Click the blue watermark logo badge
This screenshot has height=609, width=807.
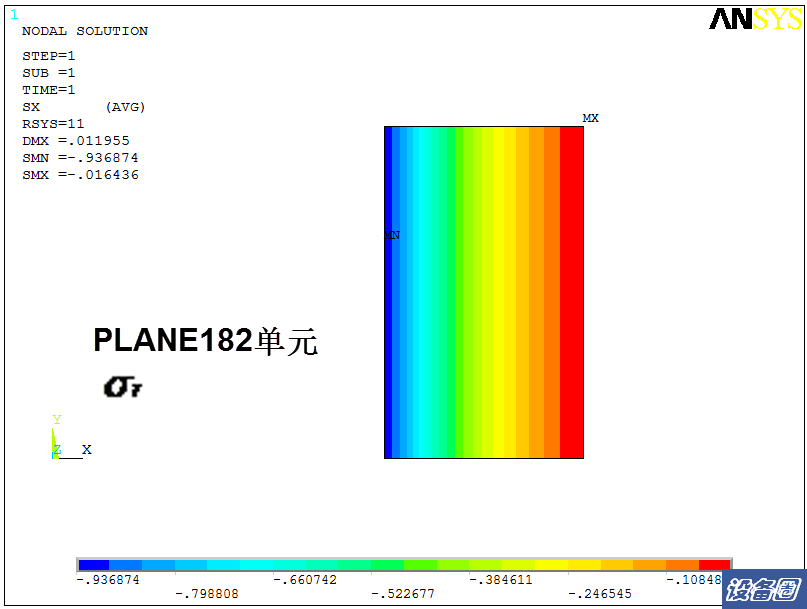[x=764, y=589]
